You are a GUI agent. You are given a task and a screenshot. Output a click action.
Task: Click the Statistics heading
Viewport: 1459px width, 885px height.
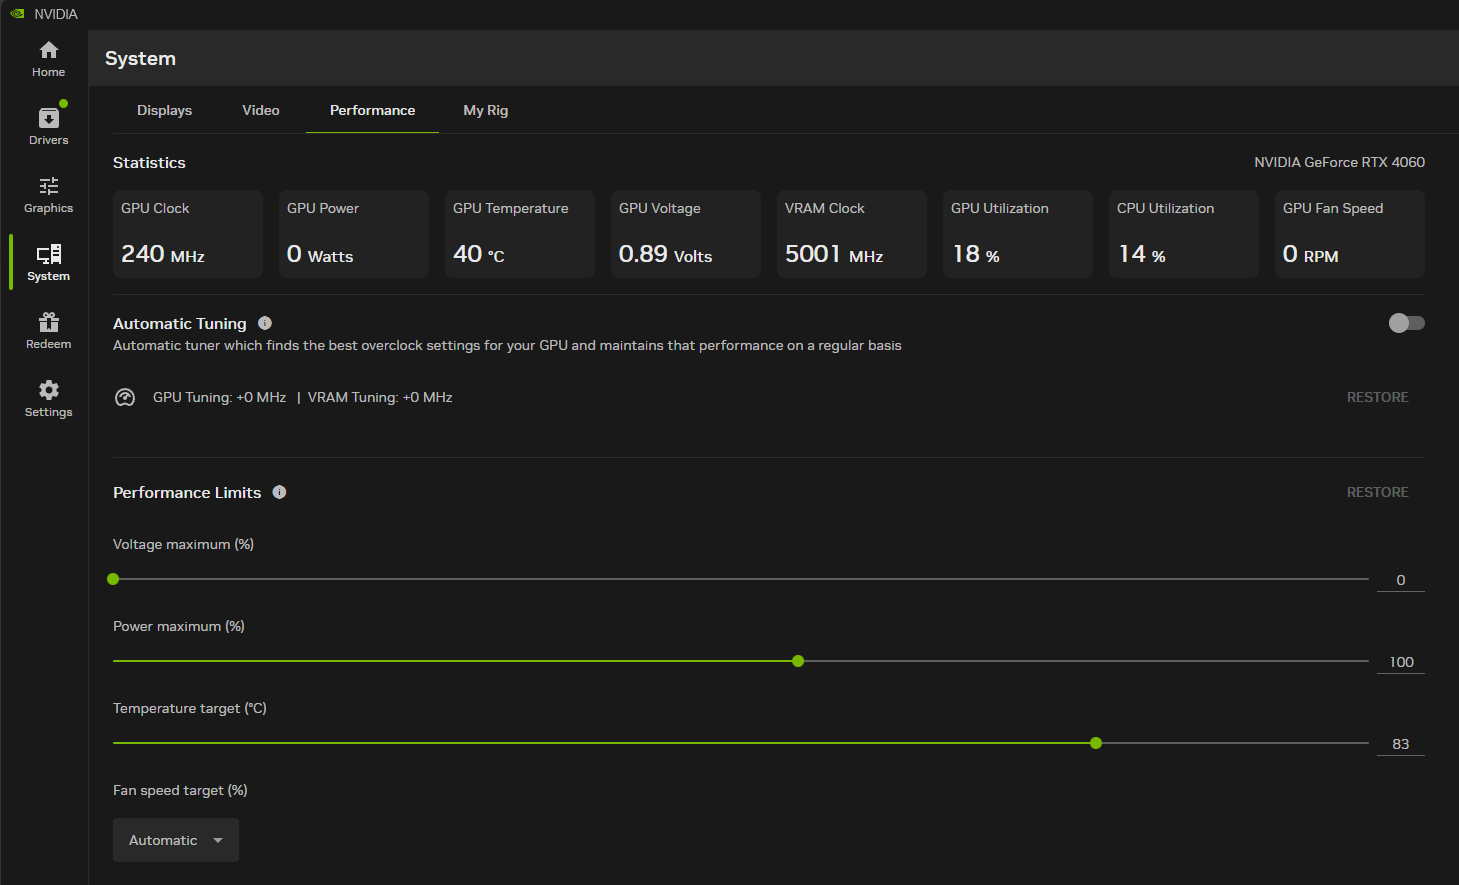point(149,162)
